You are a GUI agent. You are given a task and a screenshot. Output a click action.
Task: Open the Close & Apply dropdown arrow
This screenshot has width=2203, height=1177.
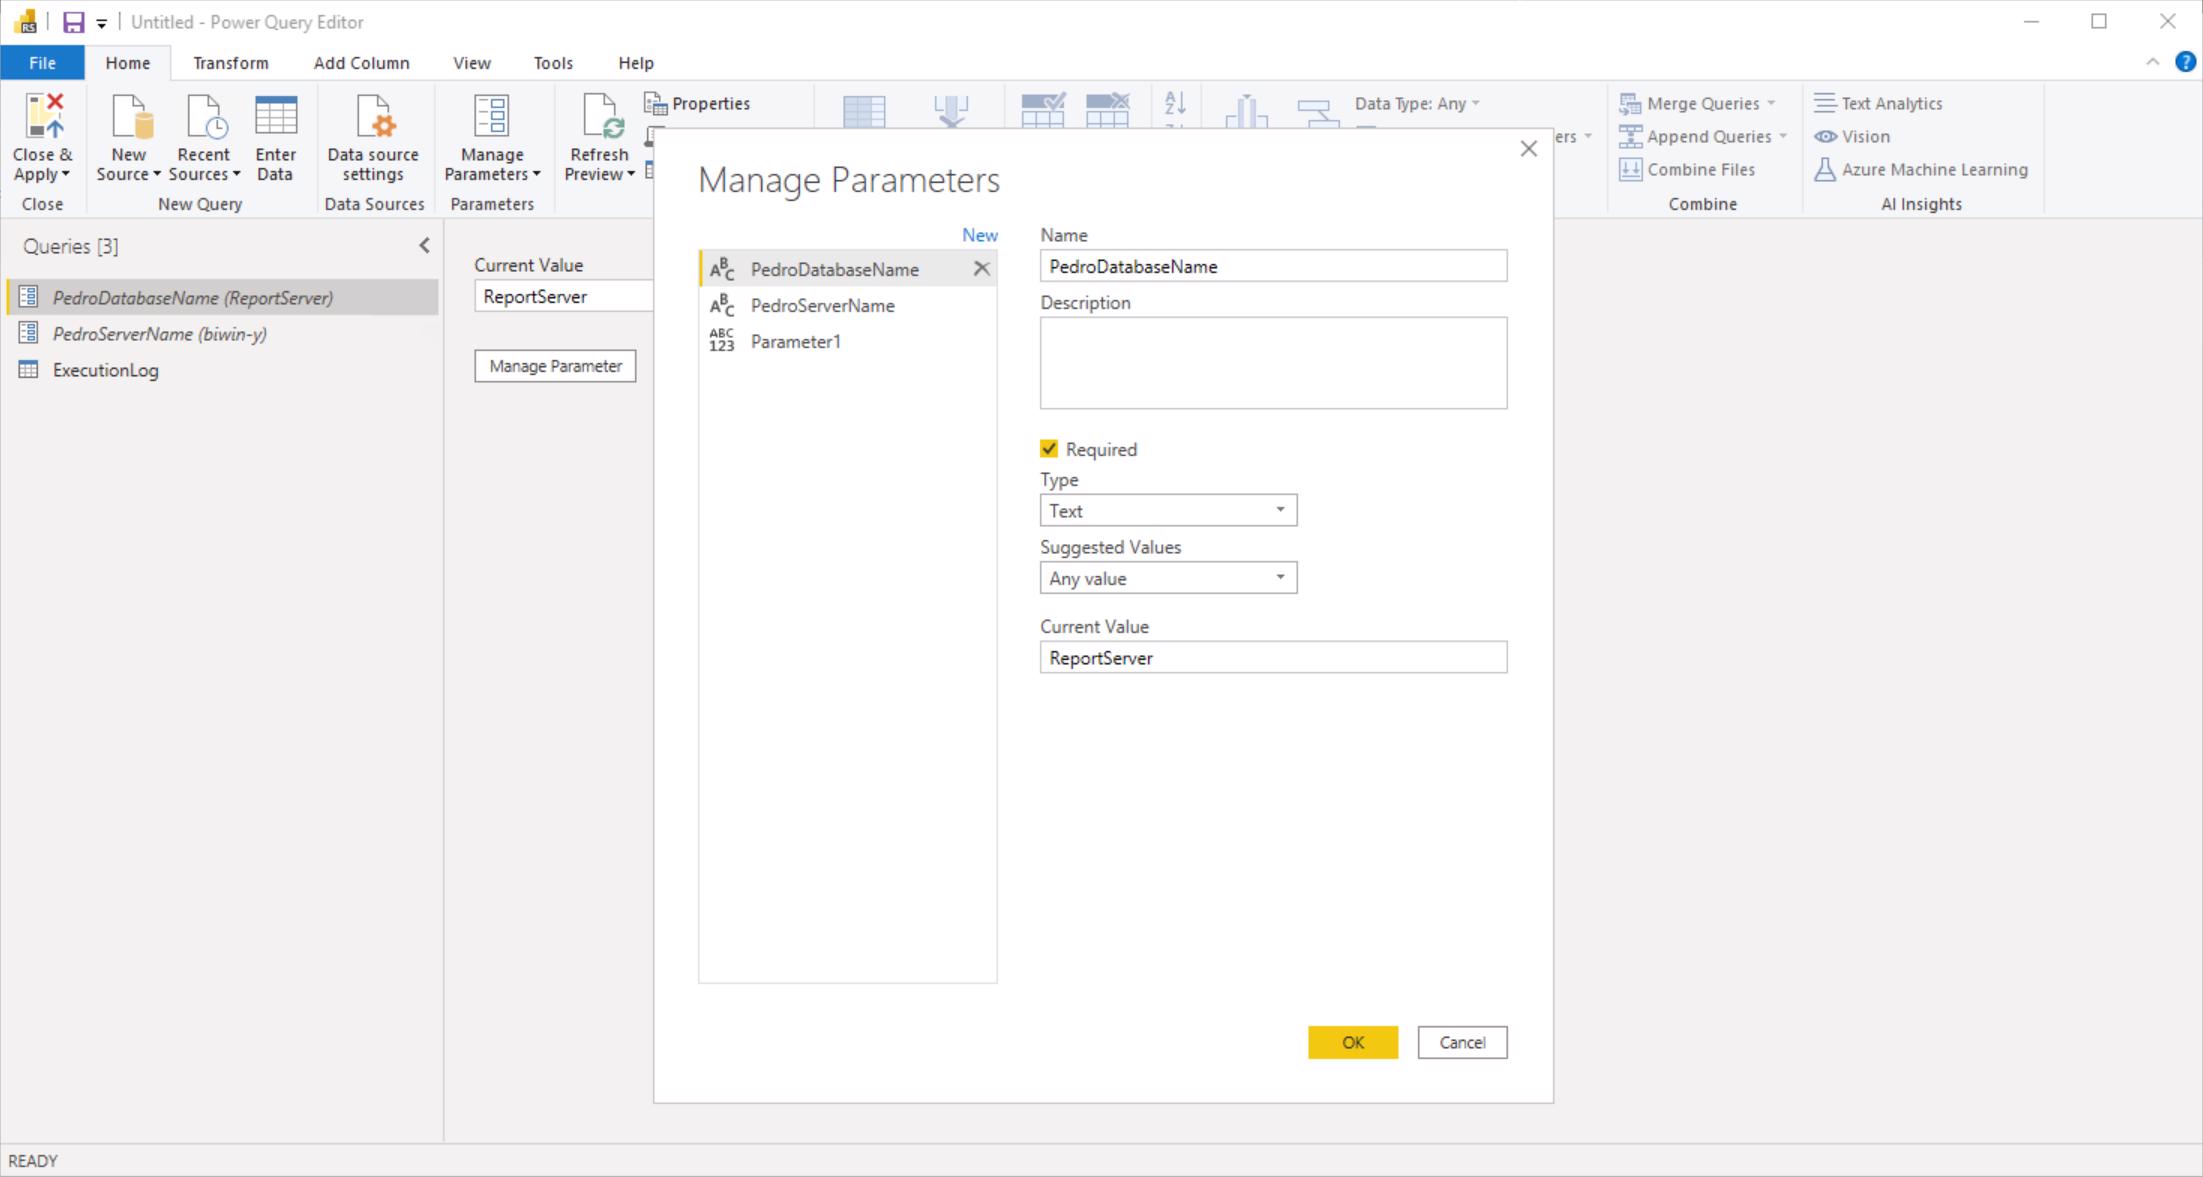(x=66, y=175)
